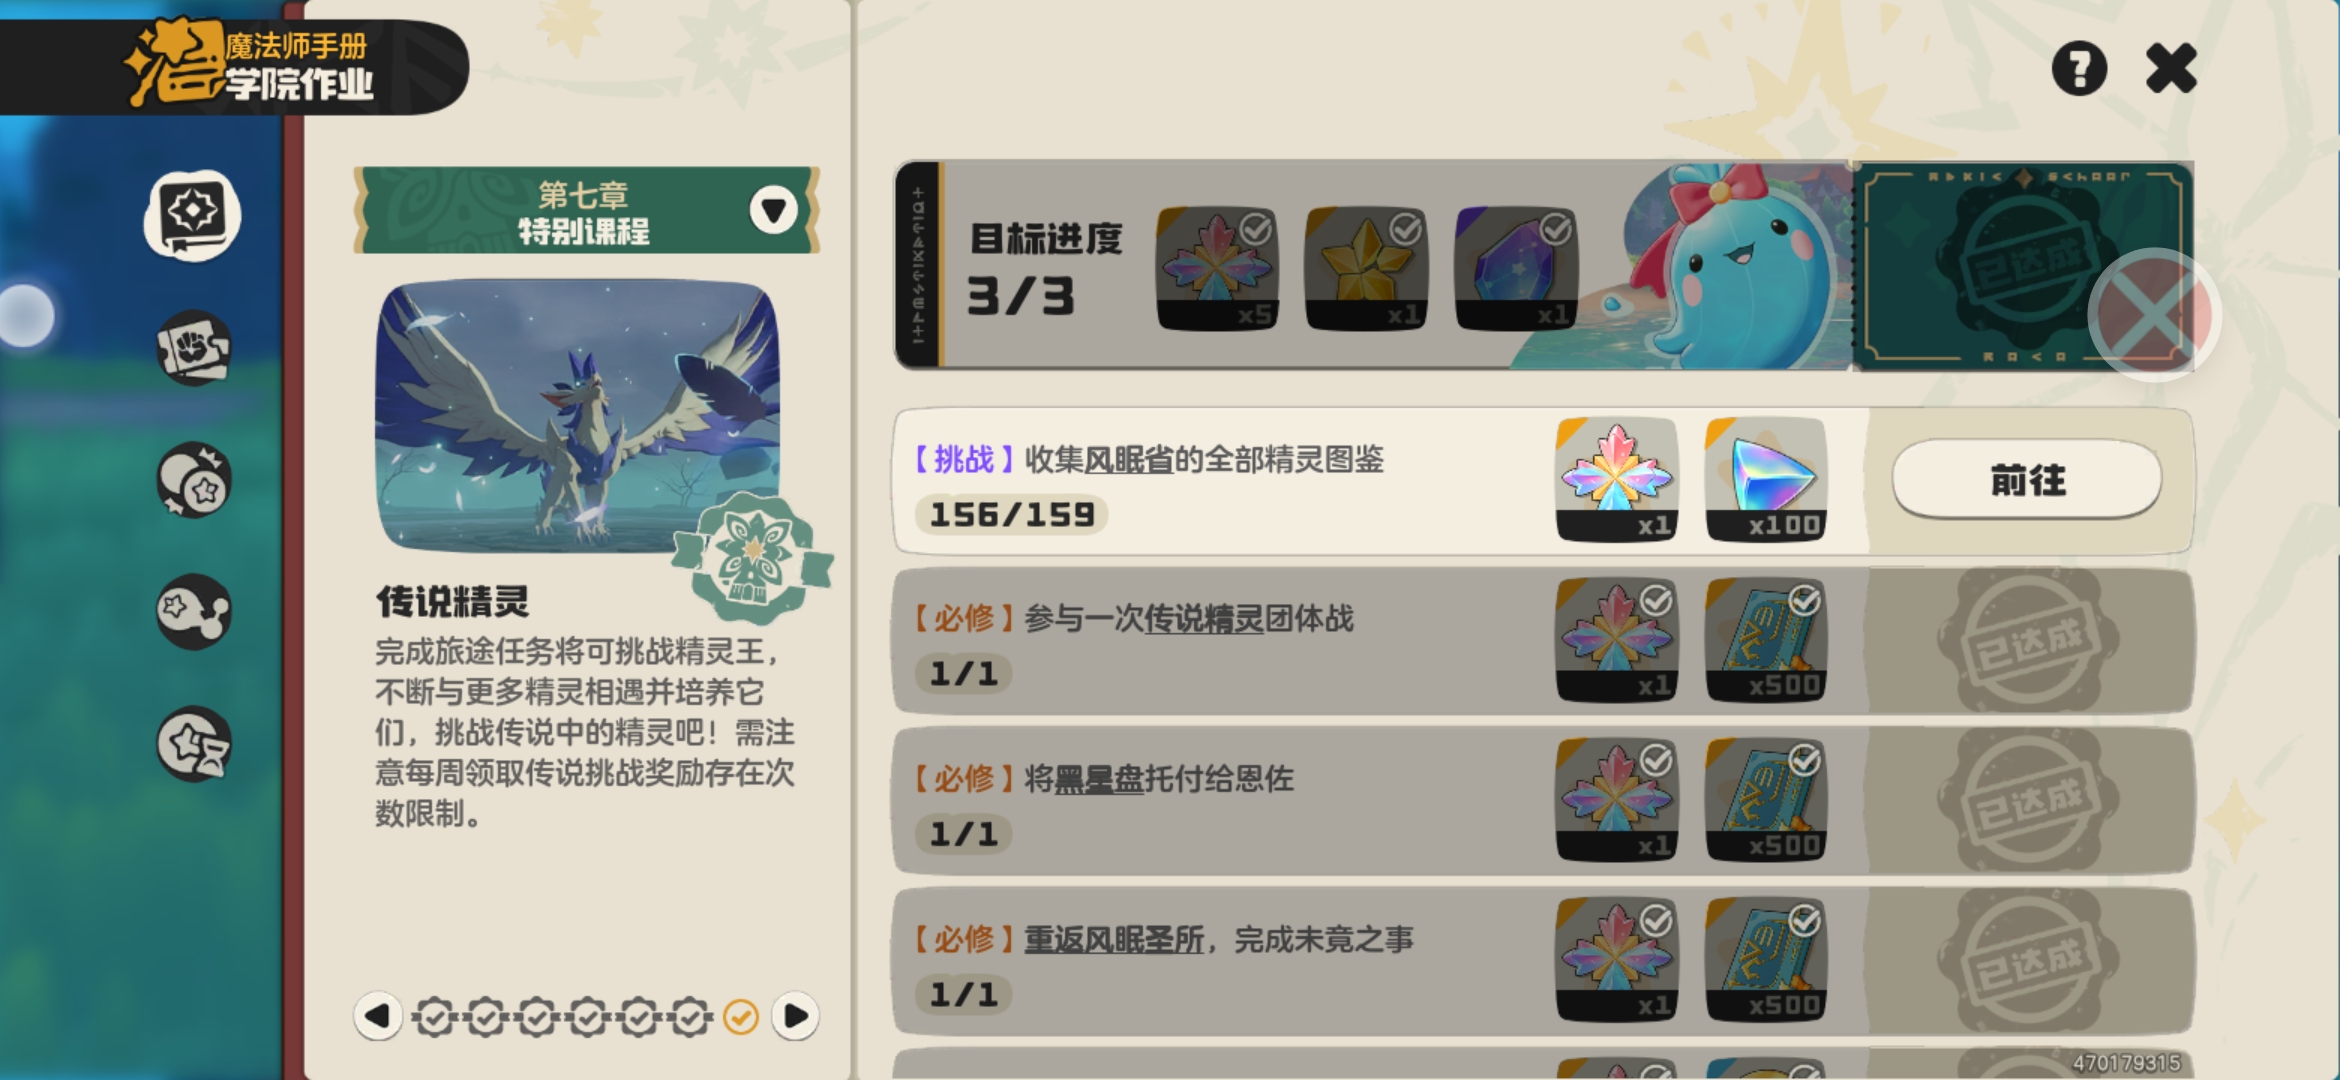Open the coins and star sidebar icon
Image resolution: width=2340 pixels, height=1080 pixels.
[194, 480]
